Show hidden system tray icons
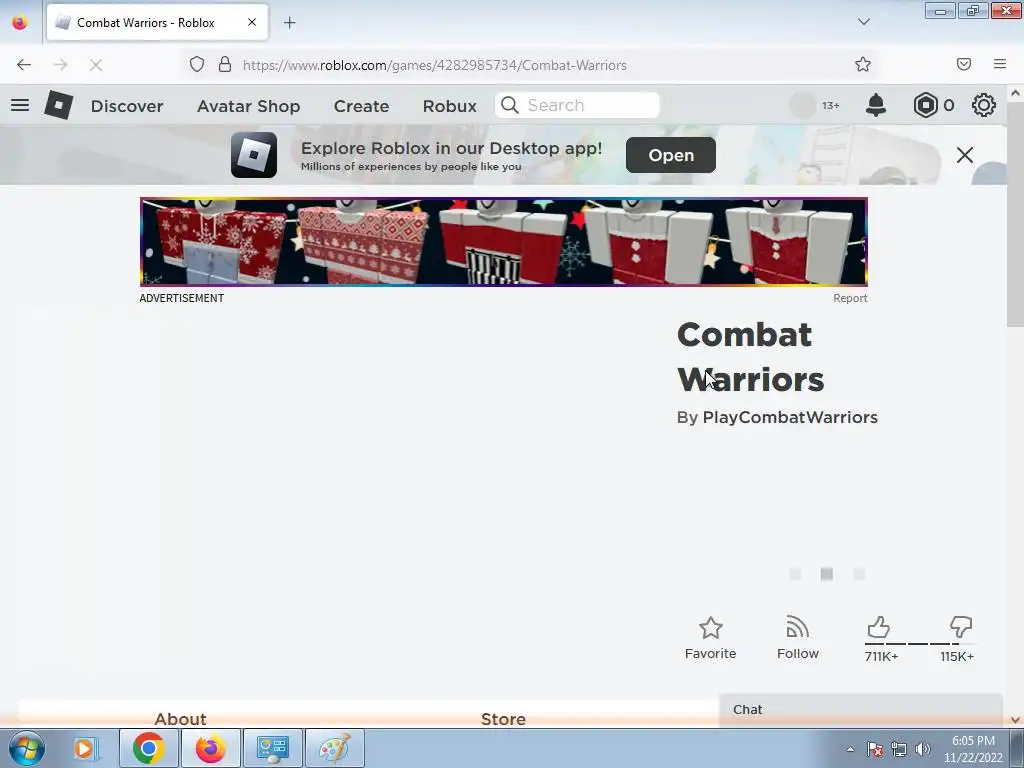Viewport: 1024px width, 768px height. (850, 749)
